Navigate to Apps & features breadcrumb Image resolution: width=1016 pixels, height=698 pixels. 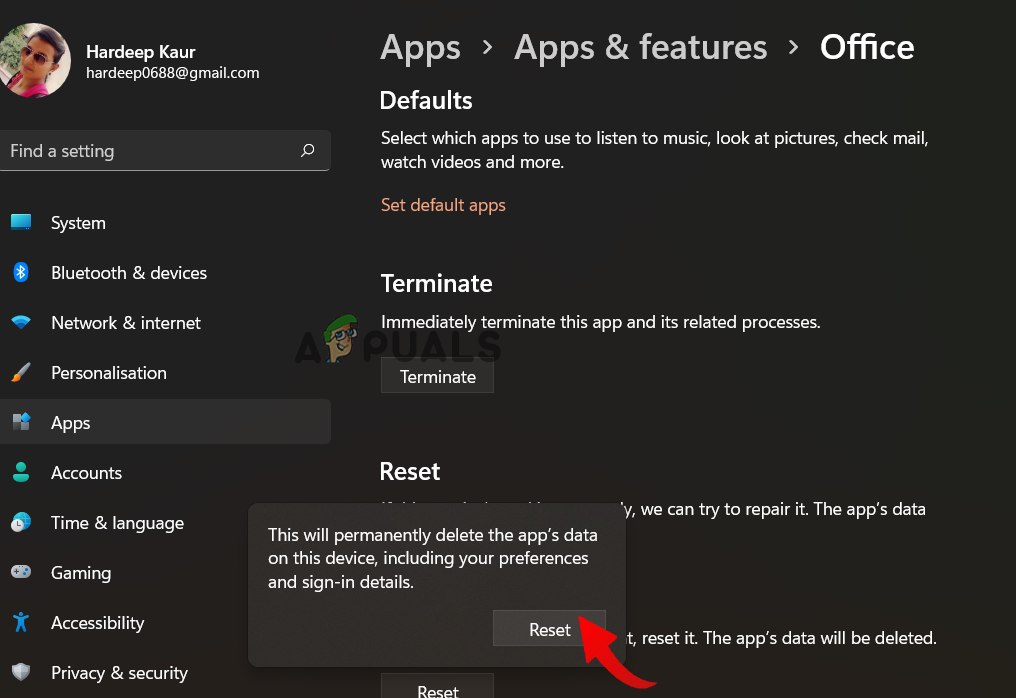point(640,47)
